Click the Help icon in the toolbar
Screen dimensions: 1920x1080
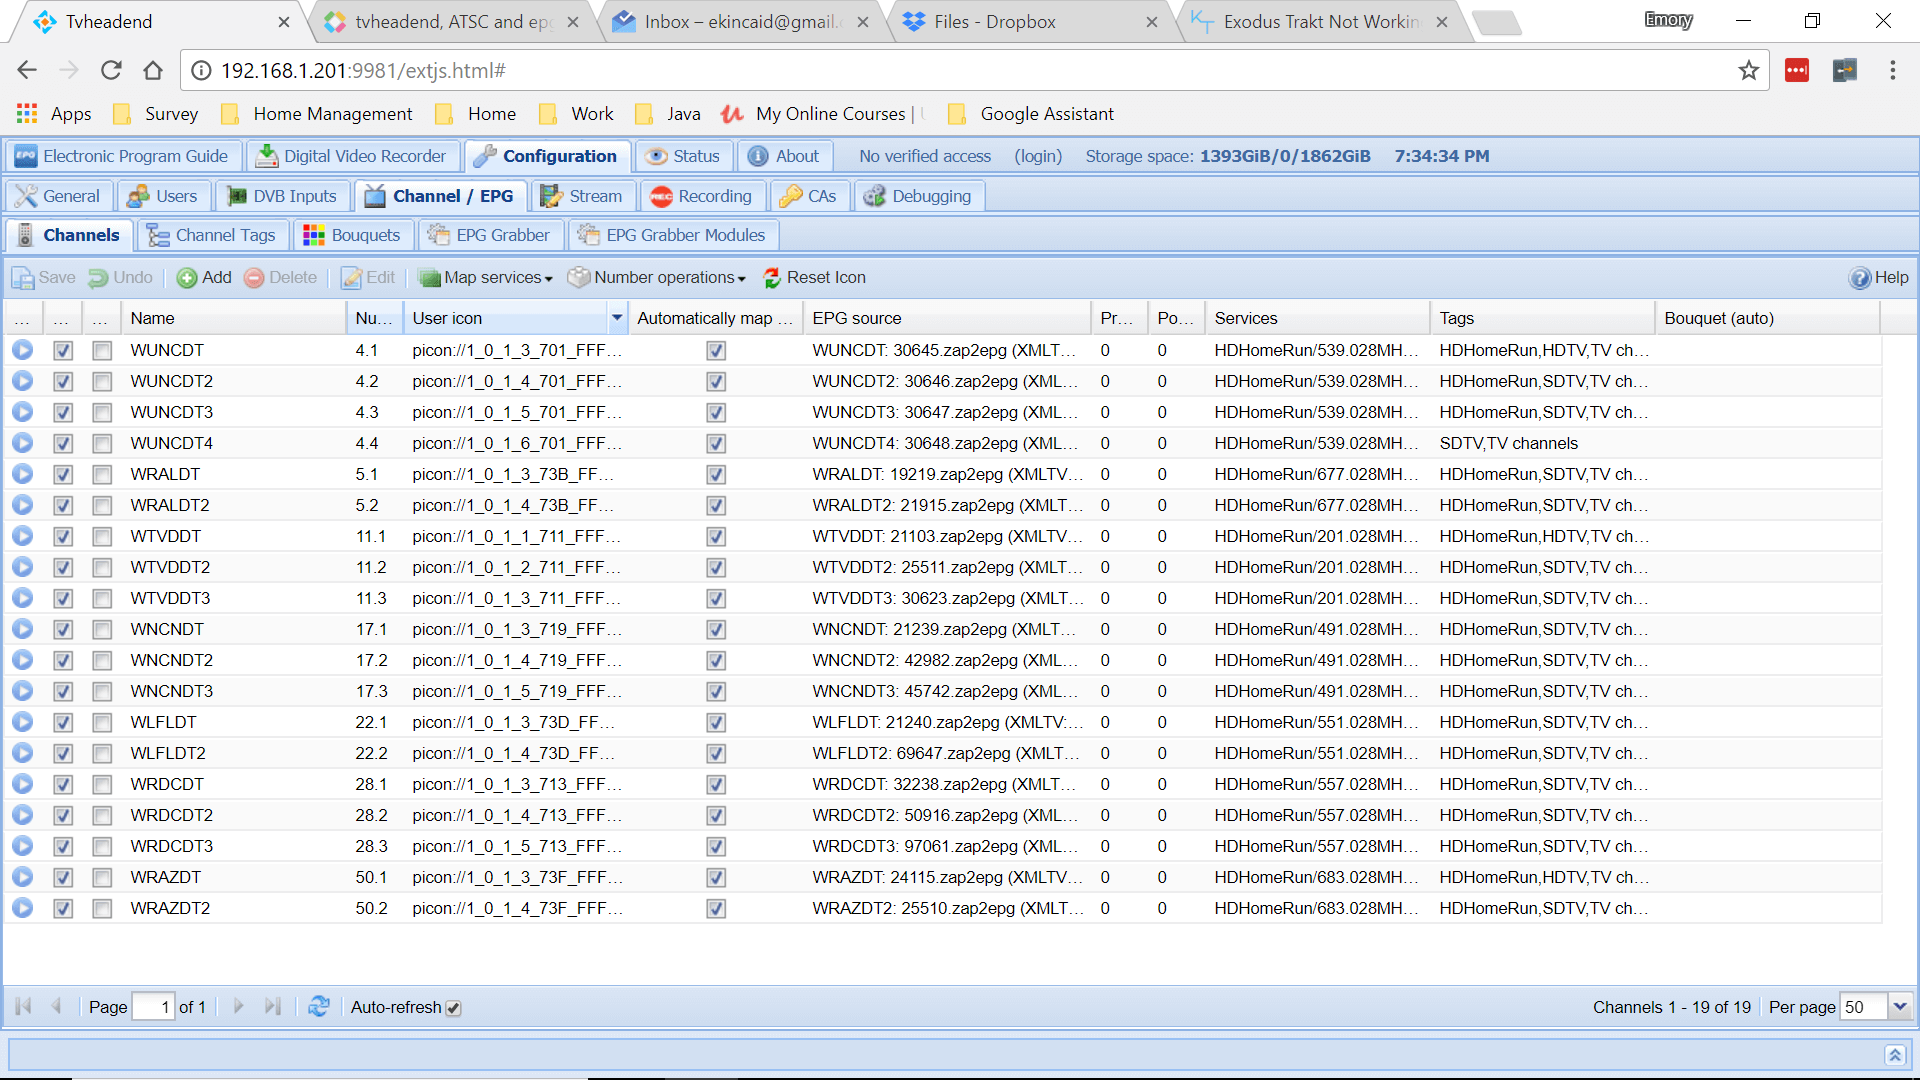pos(1859,278)
